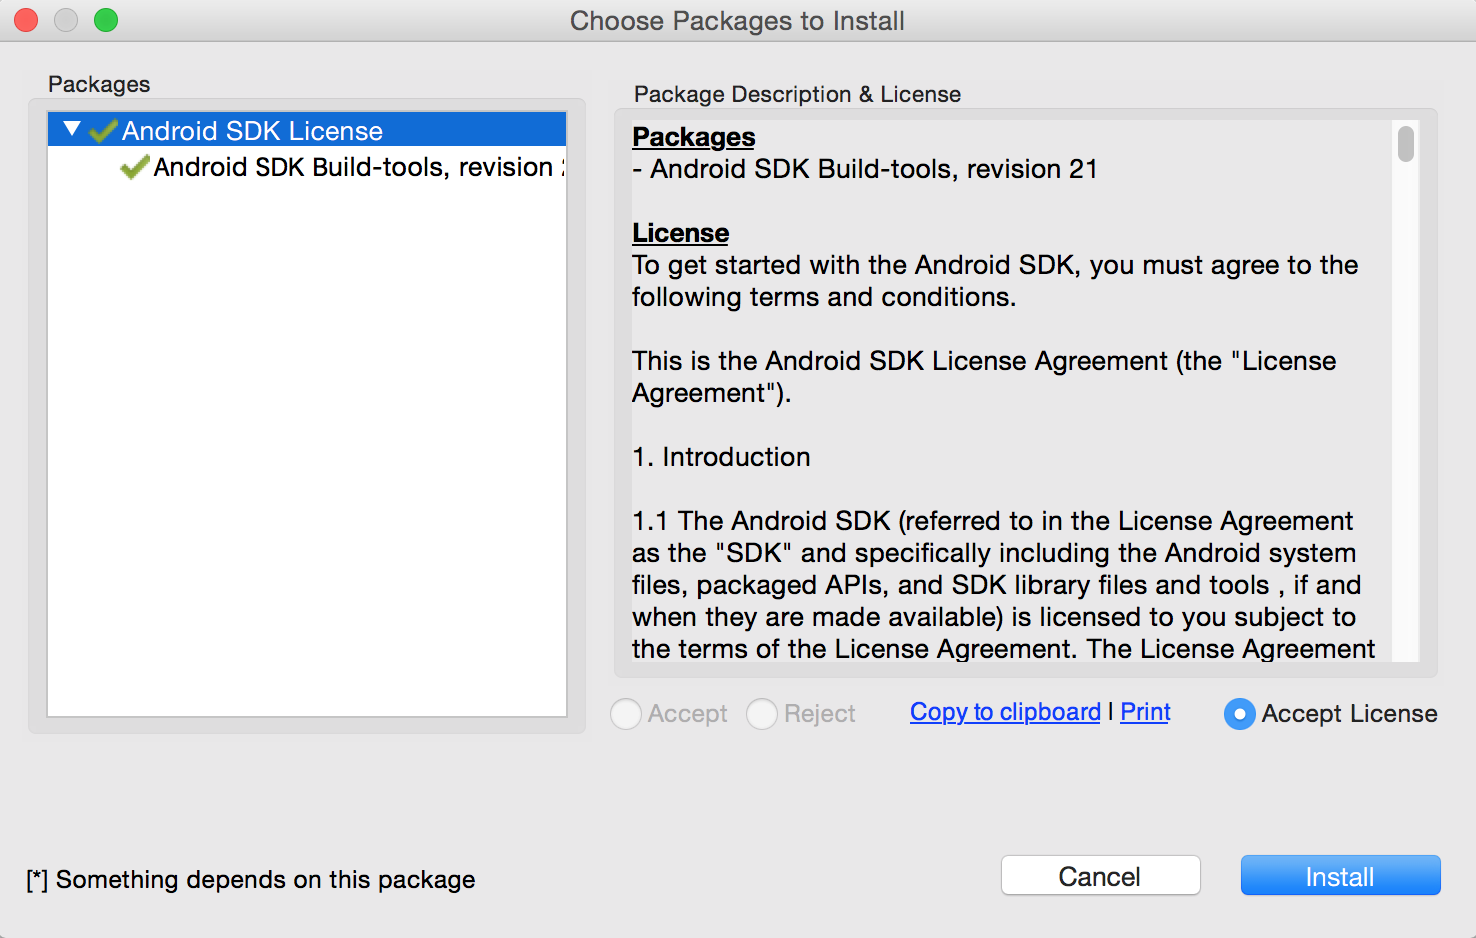Select the Android SDK License tree item
This screenshot has width=1476, height=938.
(x=250, y=129)
